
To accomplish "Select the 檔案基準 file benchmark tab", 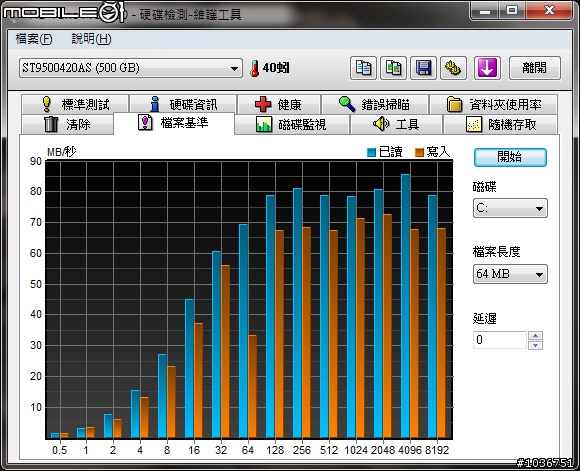I will point(174,123).
